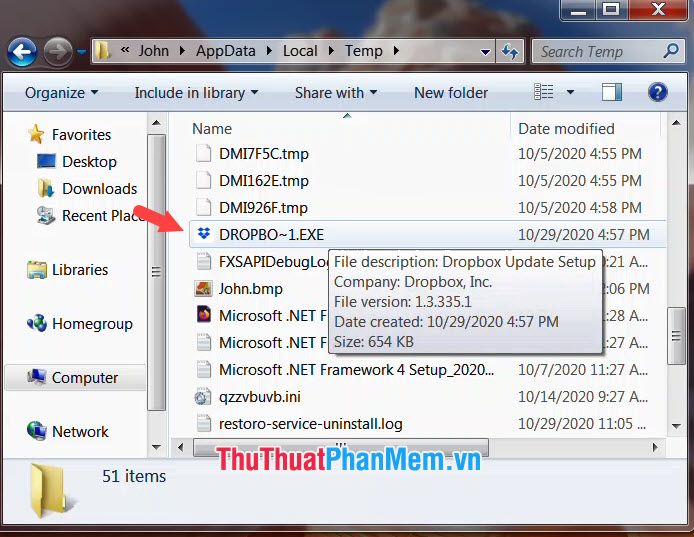The image size is (694, 537).
Task: Open Recent Places in Favorites
Action: point(104,216)
